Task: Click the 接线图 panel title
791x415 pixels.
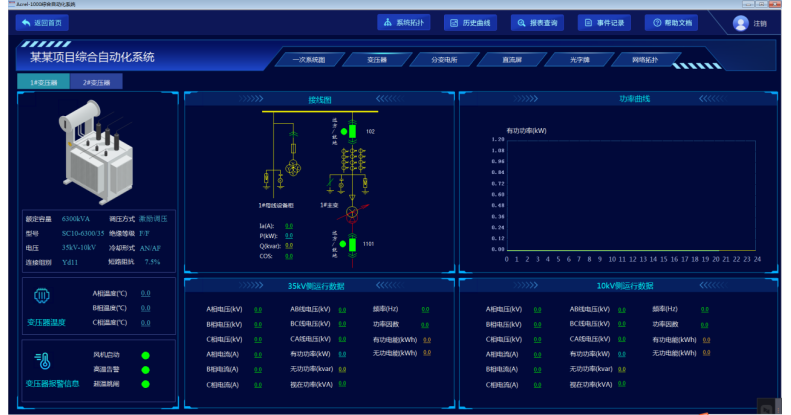Action: [320, 100]
